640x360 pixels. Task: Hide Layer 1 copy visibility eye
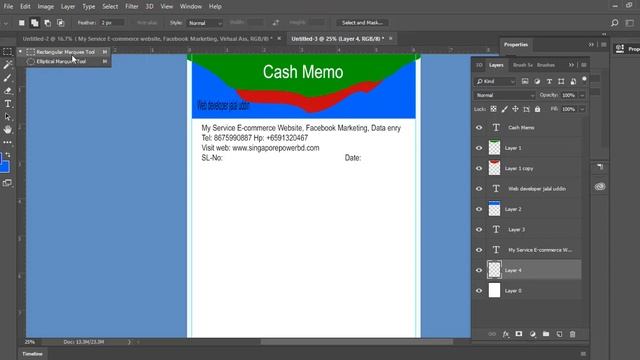pyautogui.click(x=479, y=168)
